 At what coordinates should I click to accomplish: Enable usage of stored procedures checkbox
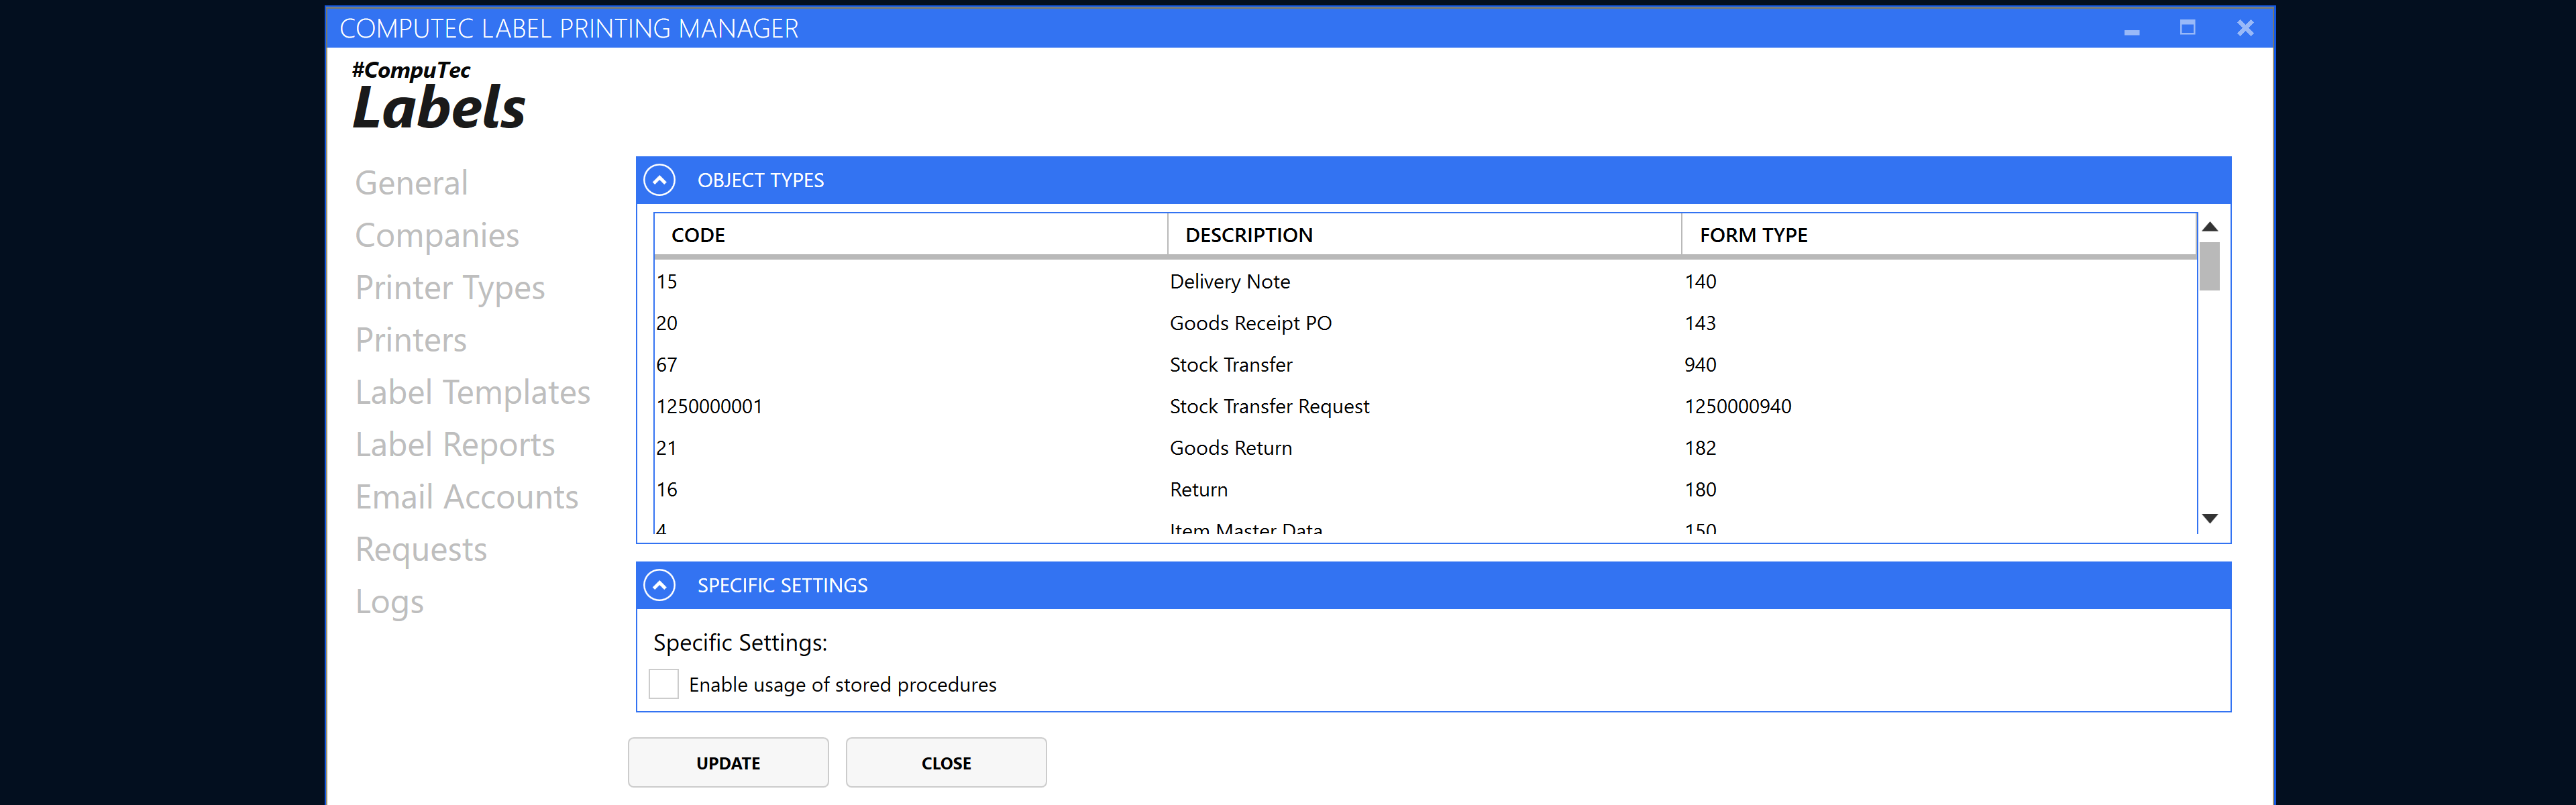pyautogui.click(x=664, y=684)
